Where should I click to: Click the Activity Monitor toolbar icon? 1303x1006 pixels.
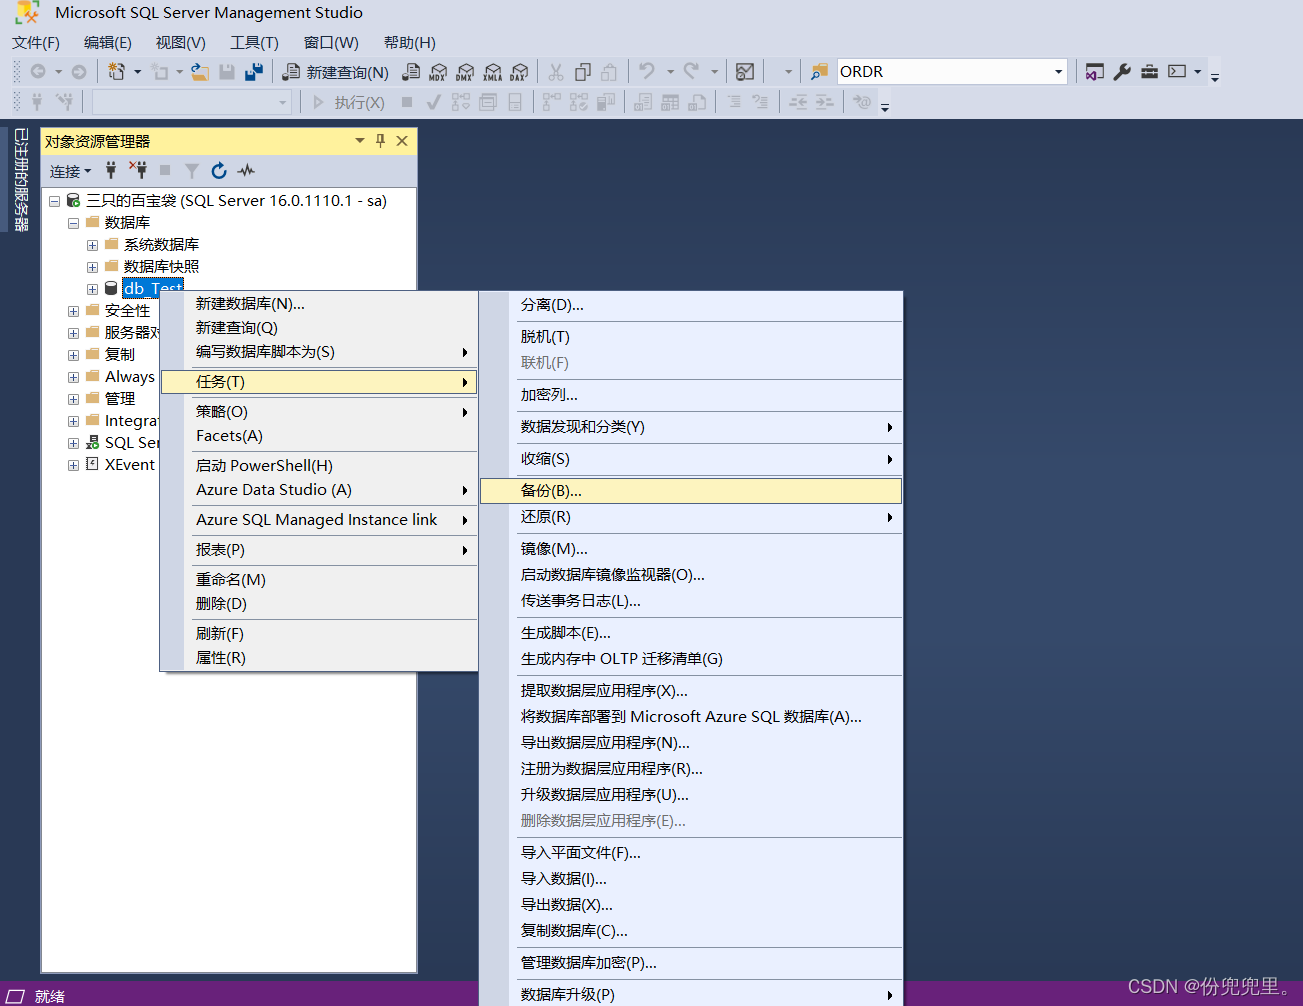coord(744,72)
